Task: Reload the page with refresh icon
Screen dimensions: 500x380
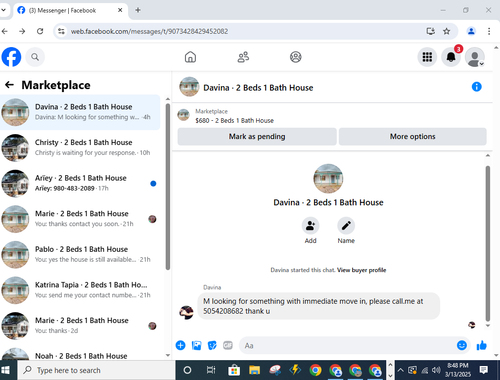Action: 40,31
